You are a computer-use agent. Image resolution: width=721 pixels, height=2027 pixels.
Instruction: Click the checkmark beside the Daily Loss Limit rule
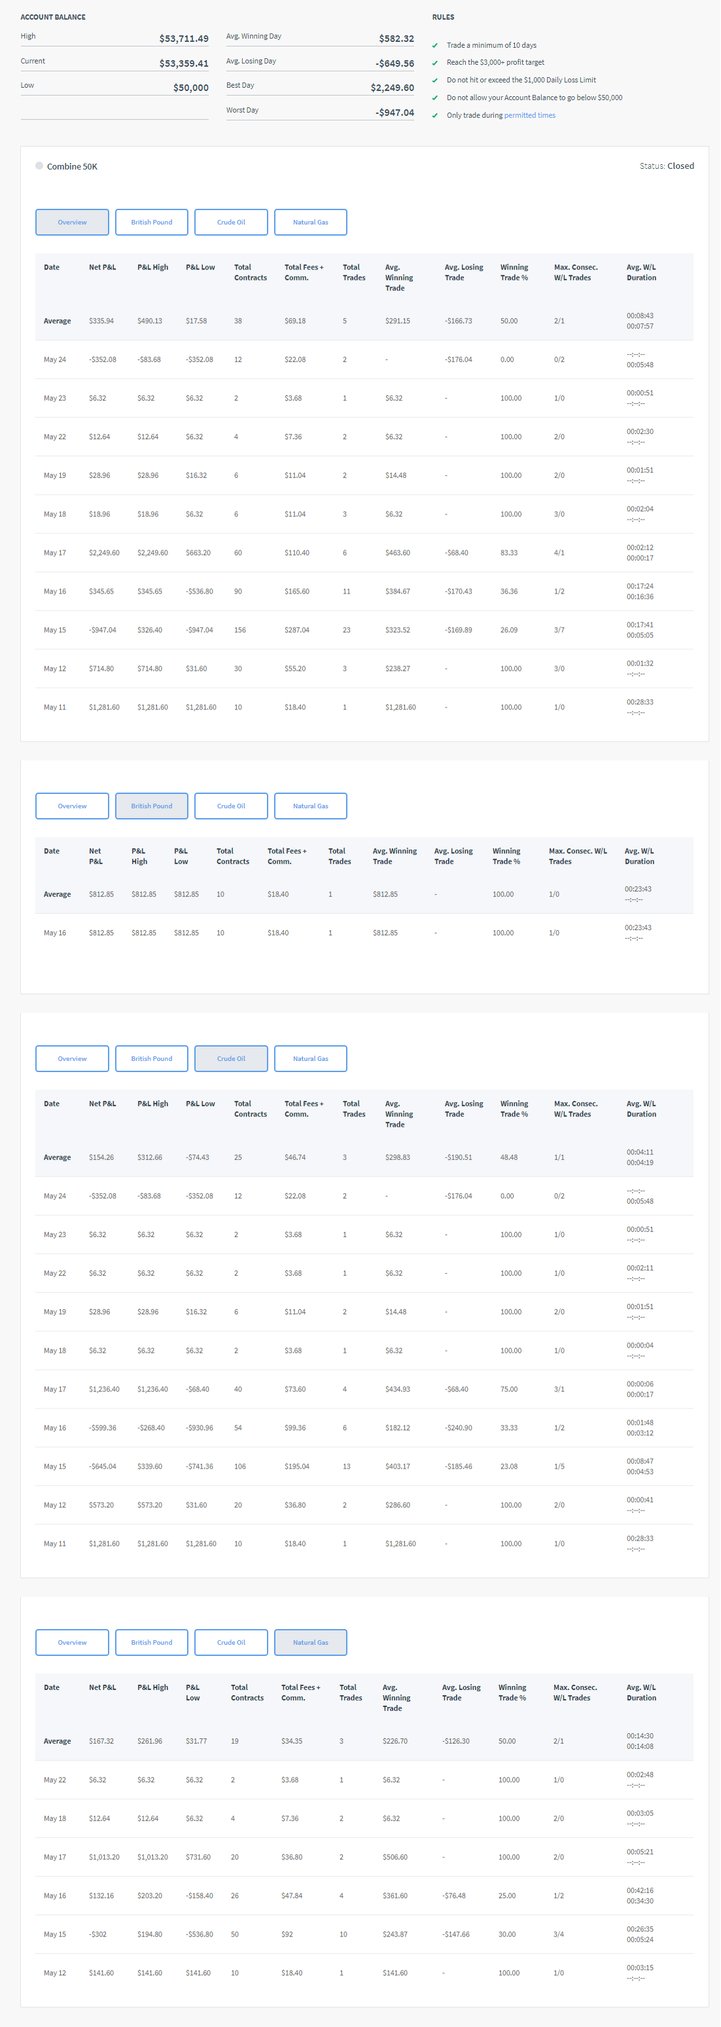pos(435,80)
